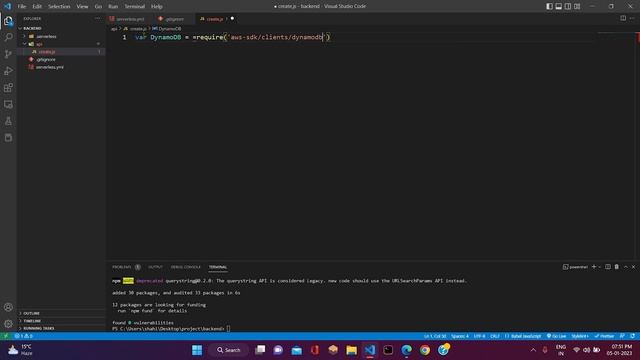640x360 pixels.
Task: Click the Ln, Col cursor position indicator
Action: pos(435,336)
